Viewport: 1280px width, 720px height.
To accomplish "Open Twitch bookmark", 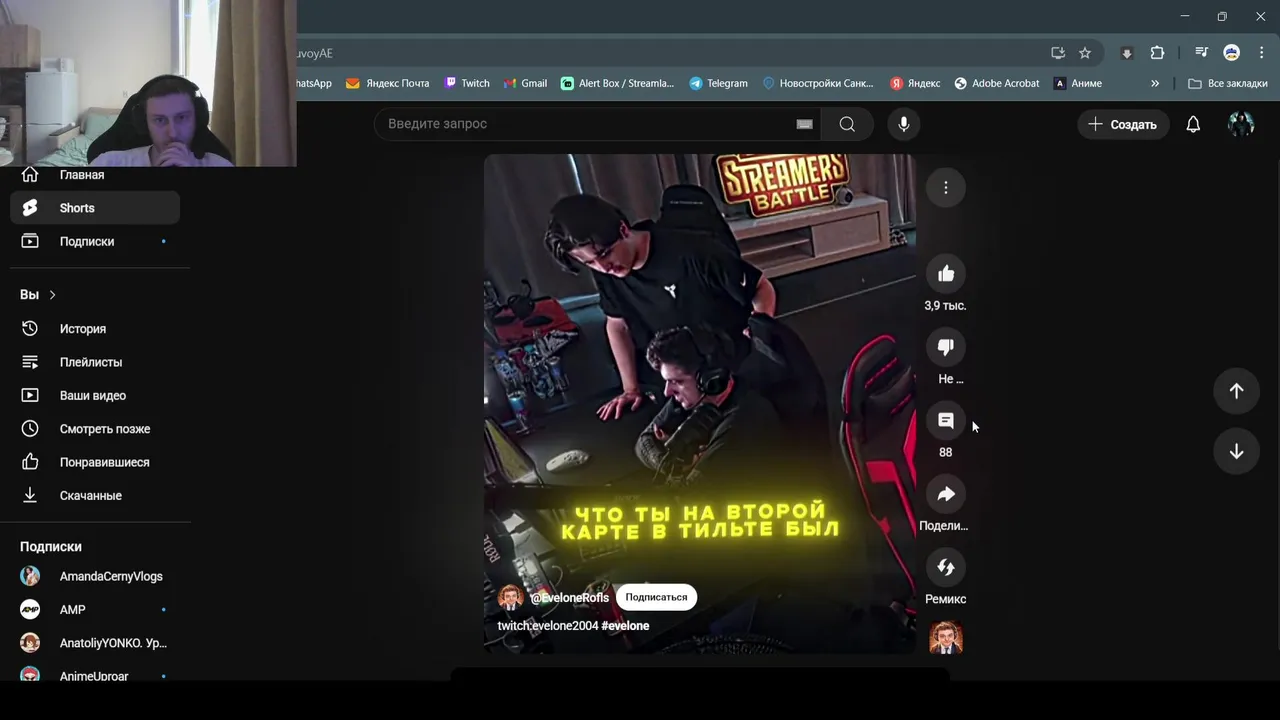I will coord(467,84).
